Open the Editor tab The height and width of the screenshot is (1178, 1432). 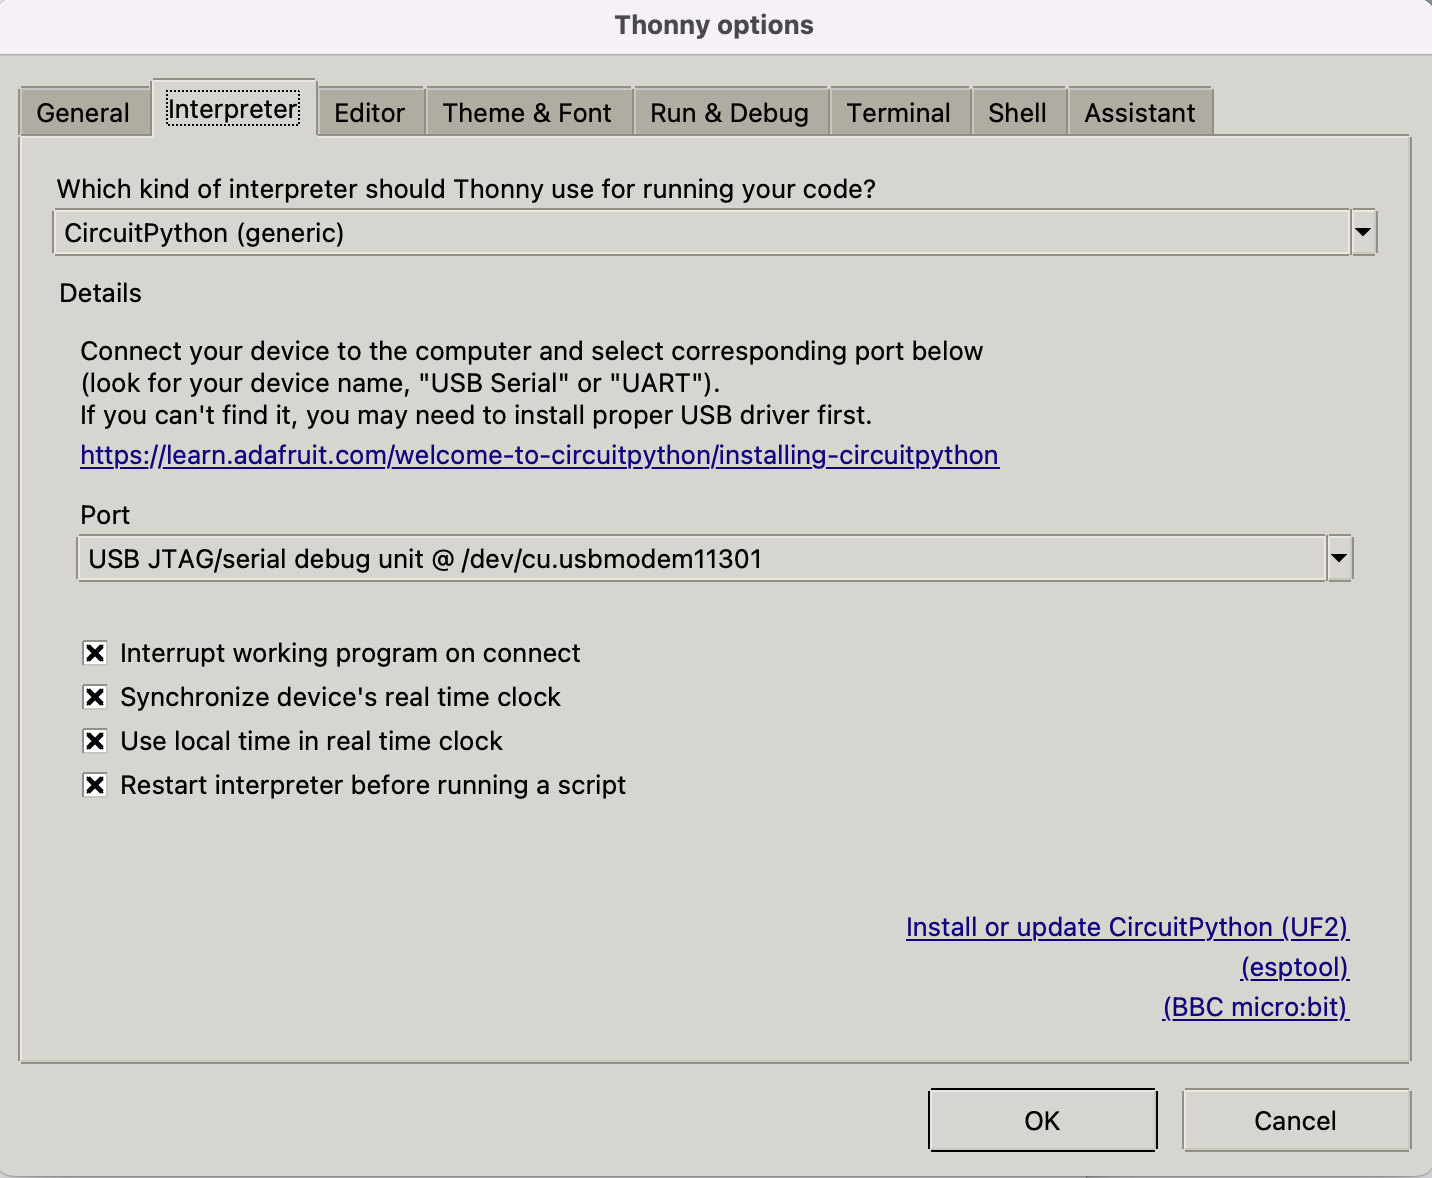(x=370, y=113)
